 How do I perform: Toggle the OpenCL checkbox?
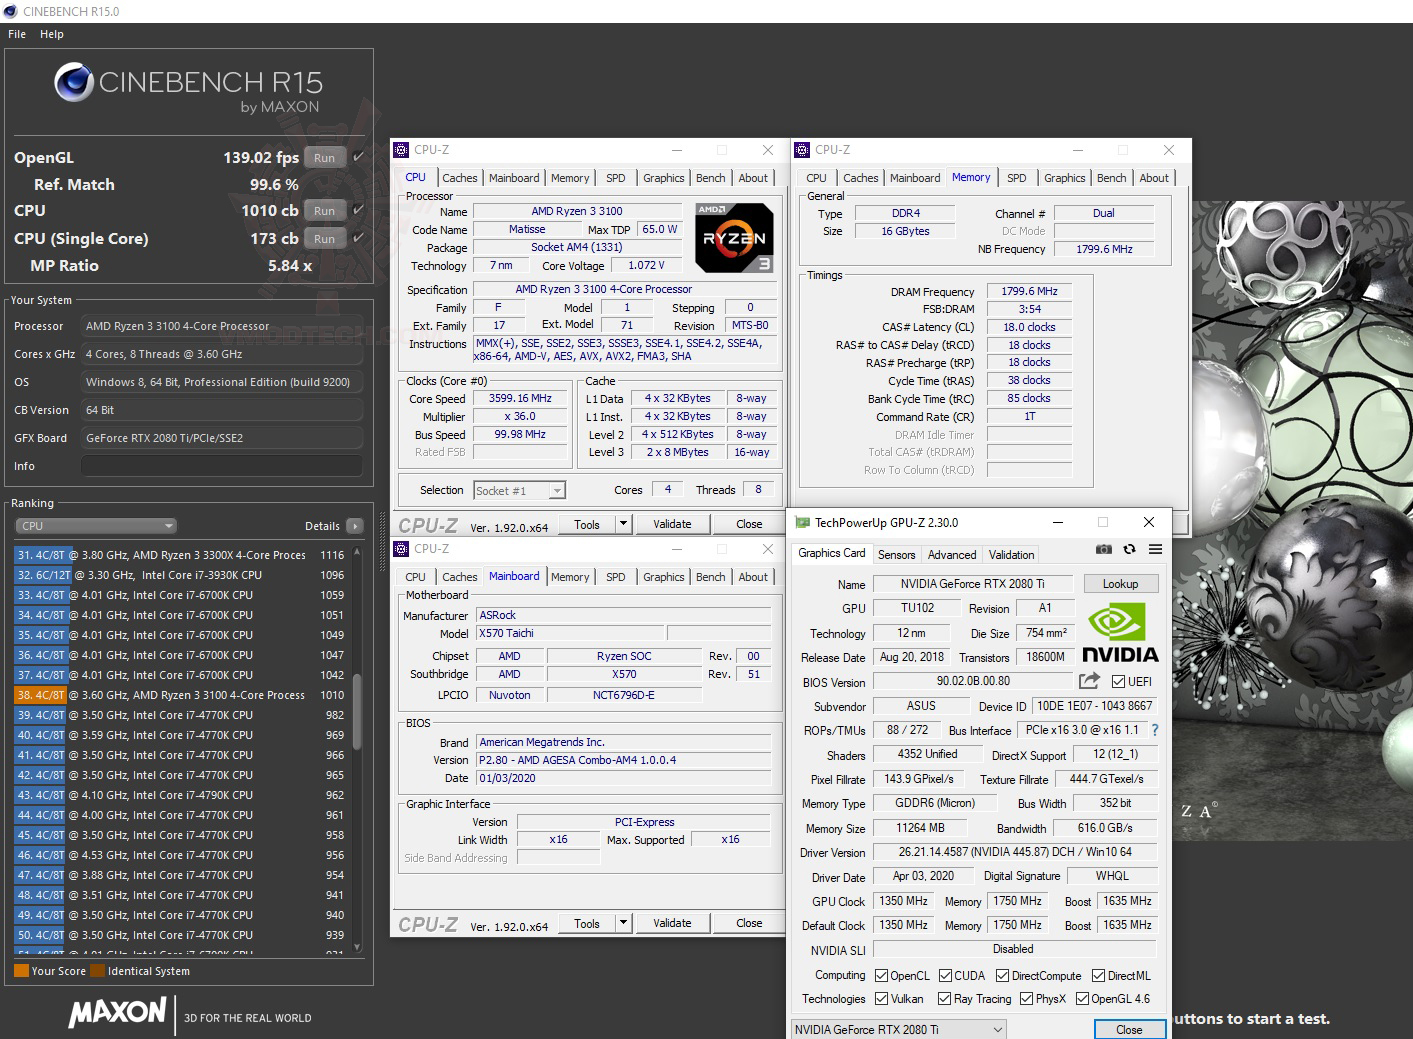pos(881,976)
